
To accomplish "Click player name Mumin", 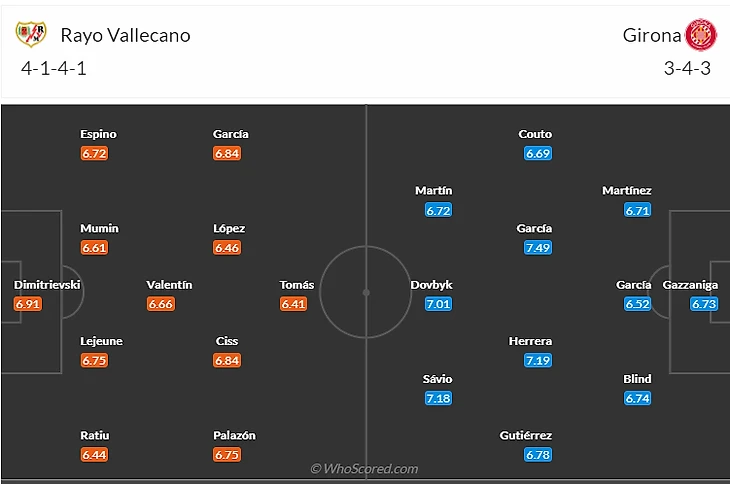I will [x=99, y=228].
